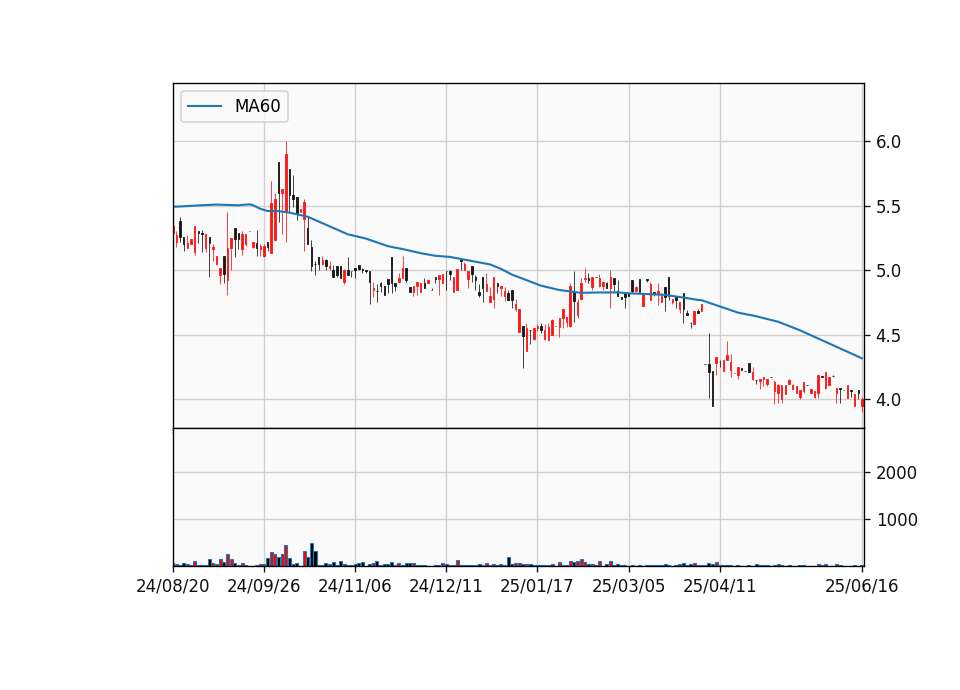Image resolution: width=960 pixels, height=690 pixels.
Task: Select the 24/11/06 date axis label
Action: pos(354,586)
